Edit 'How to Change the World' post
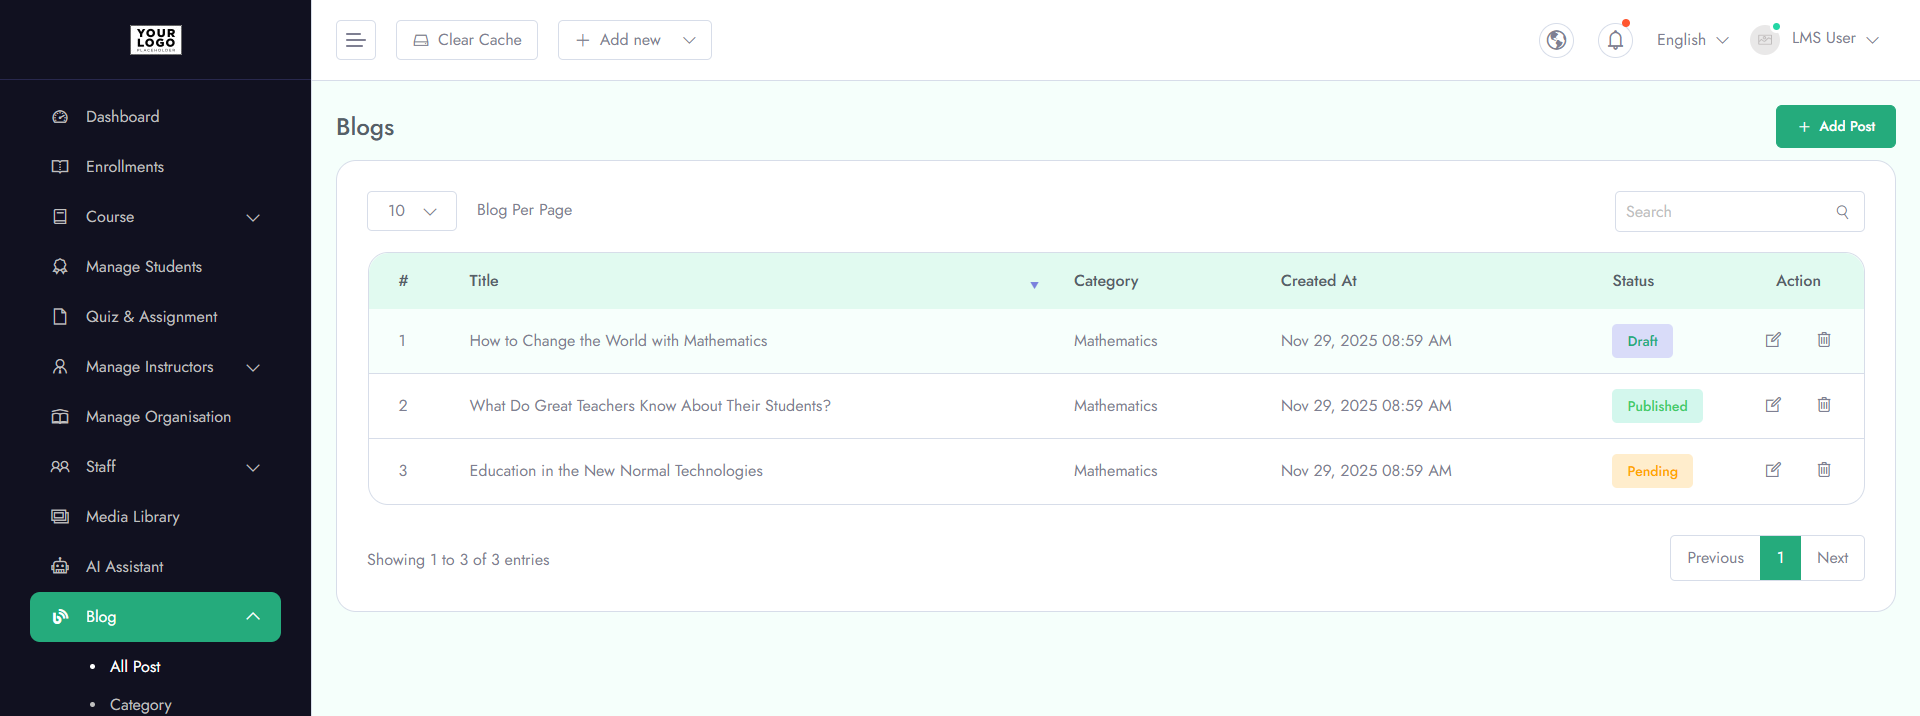Screen dimensions: 1920x716 pyautogui.click(x=1773, y=340)
